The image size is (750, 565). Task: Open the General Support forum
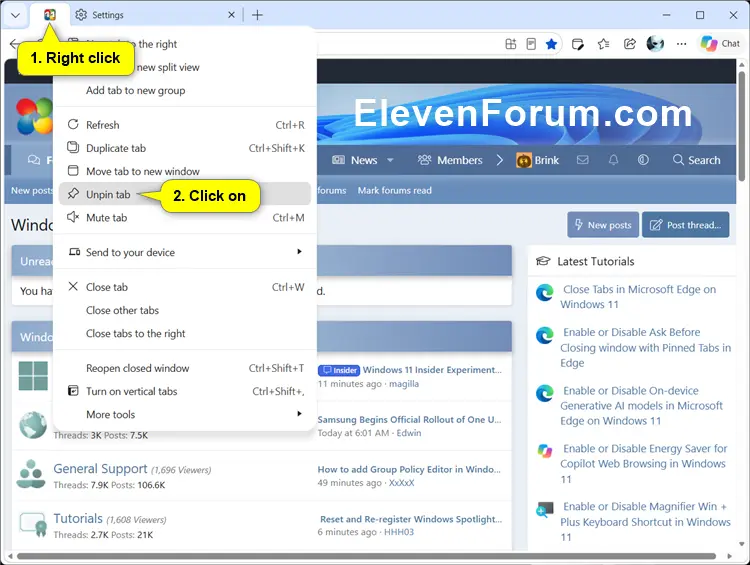point(100,469)
